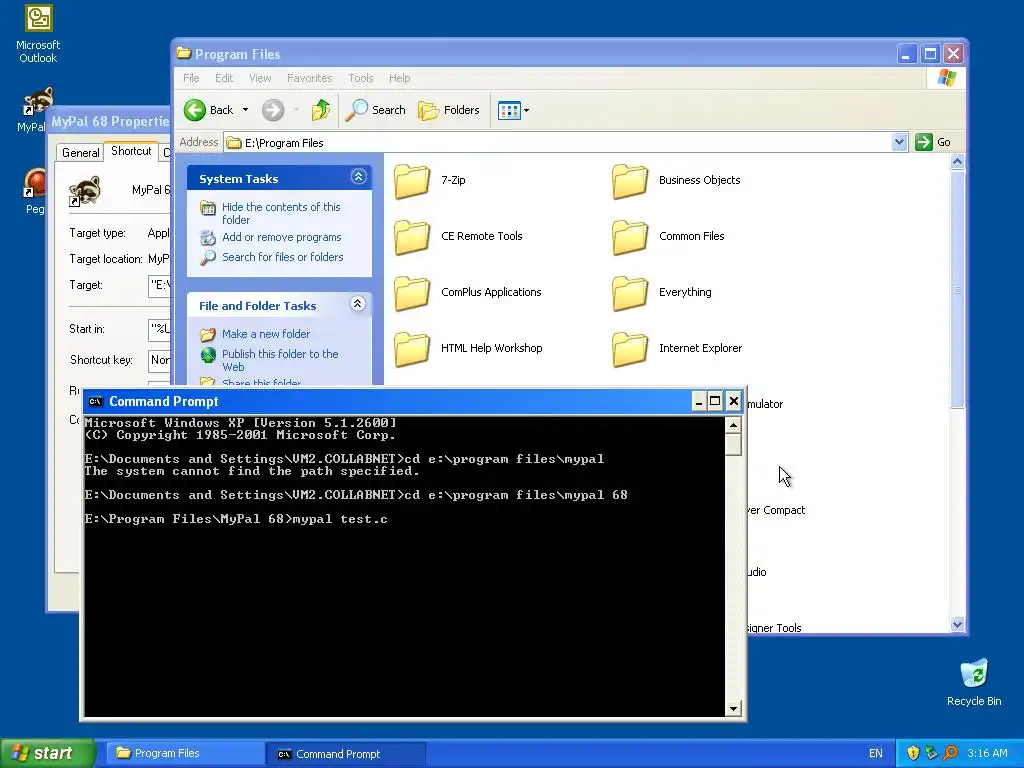Switch to Shortcut tab in MyPal Properties
Screen dimensions: 1024x768
pyautogui.click(x=131, y=151)
